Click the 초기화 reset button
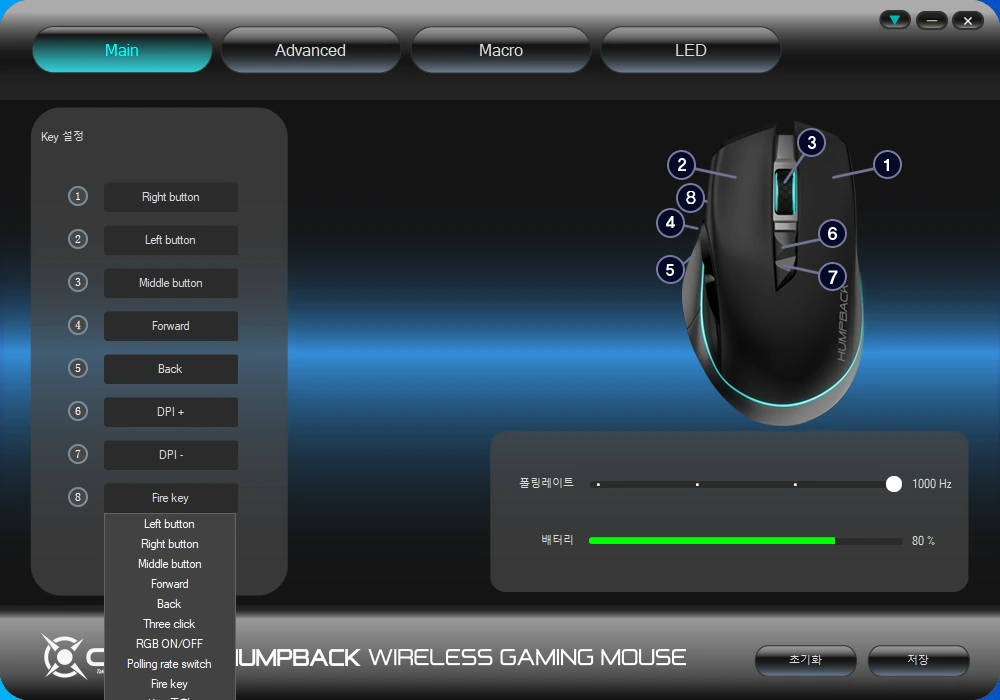1000x700 pixels. coord(805,660)
